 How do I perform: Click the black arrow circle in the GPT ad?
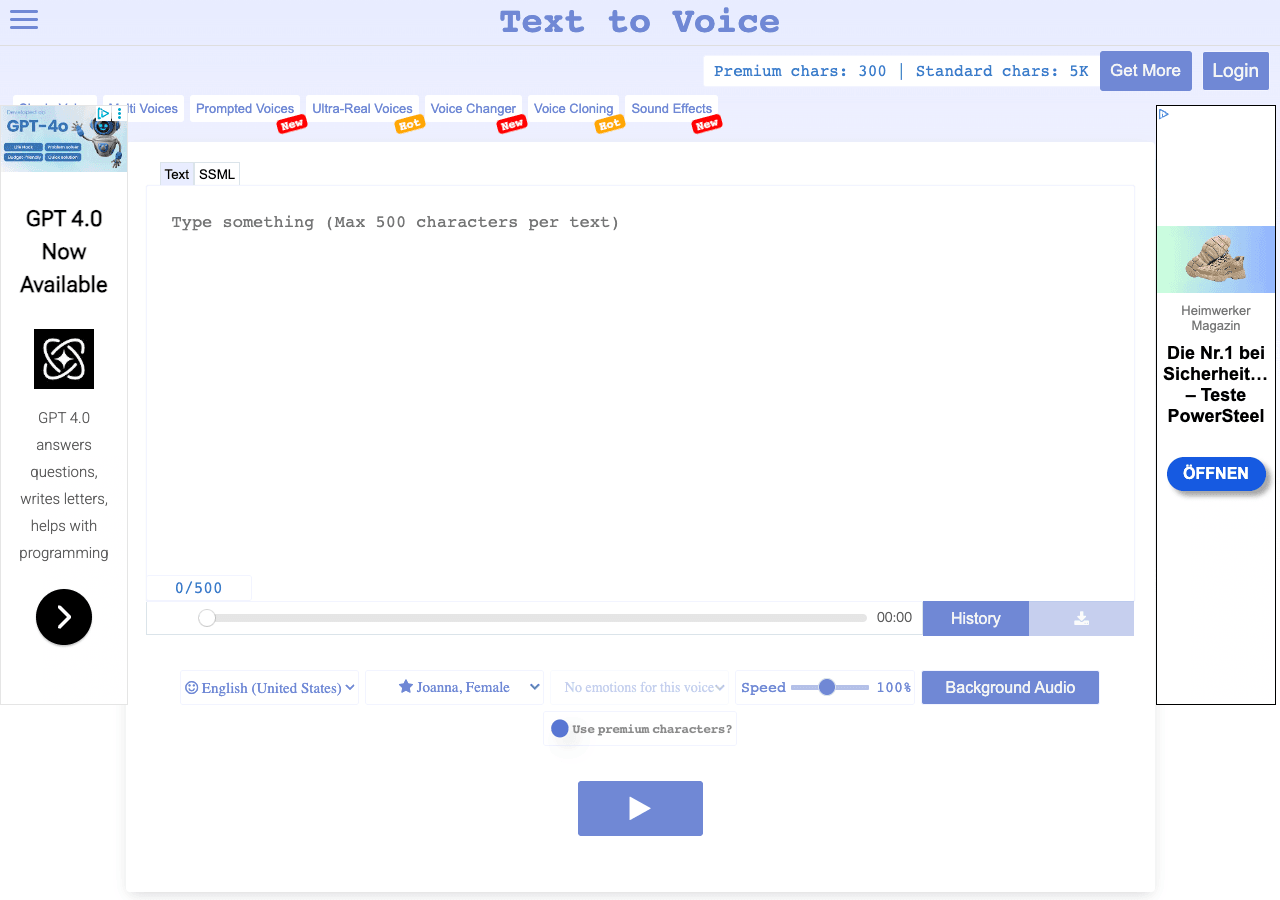pos(64,617)
